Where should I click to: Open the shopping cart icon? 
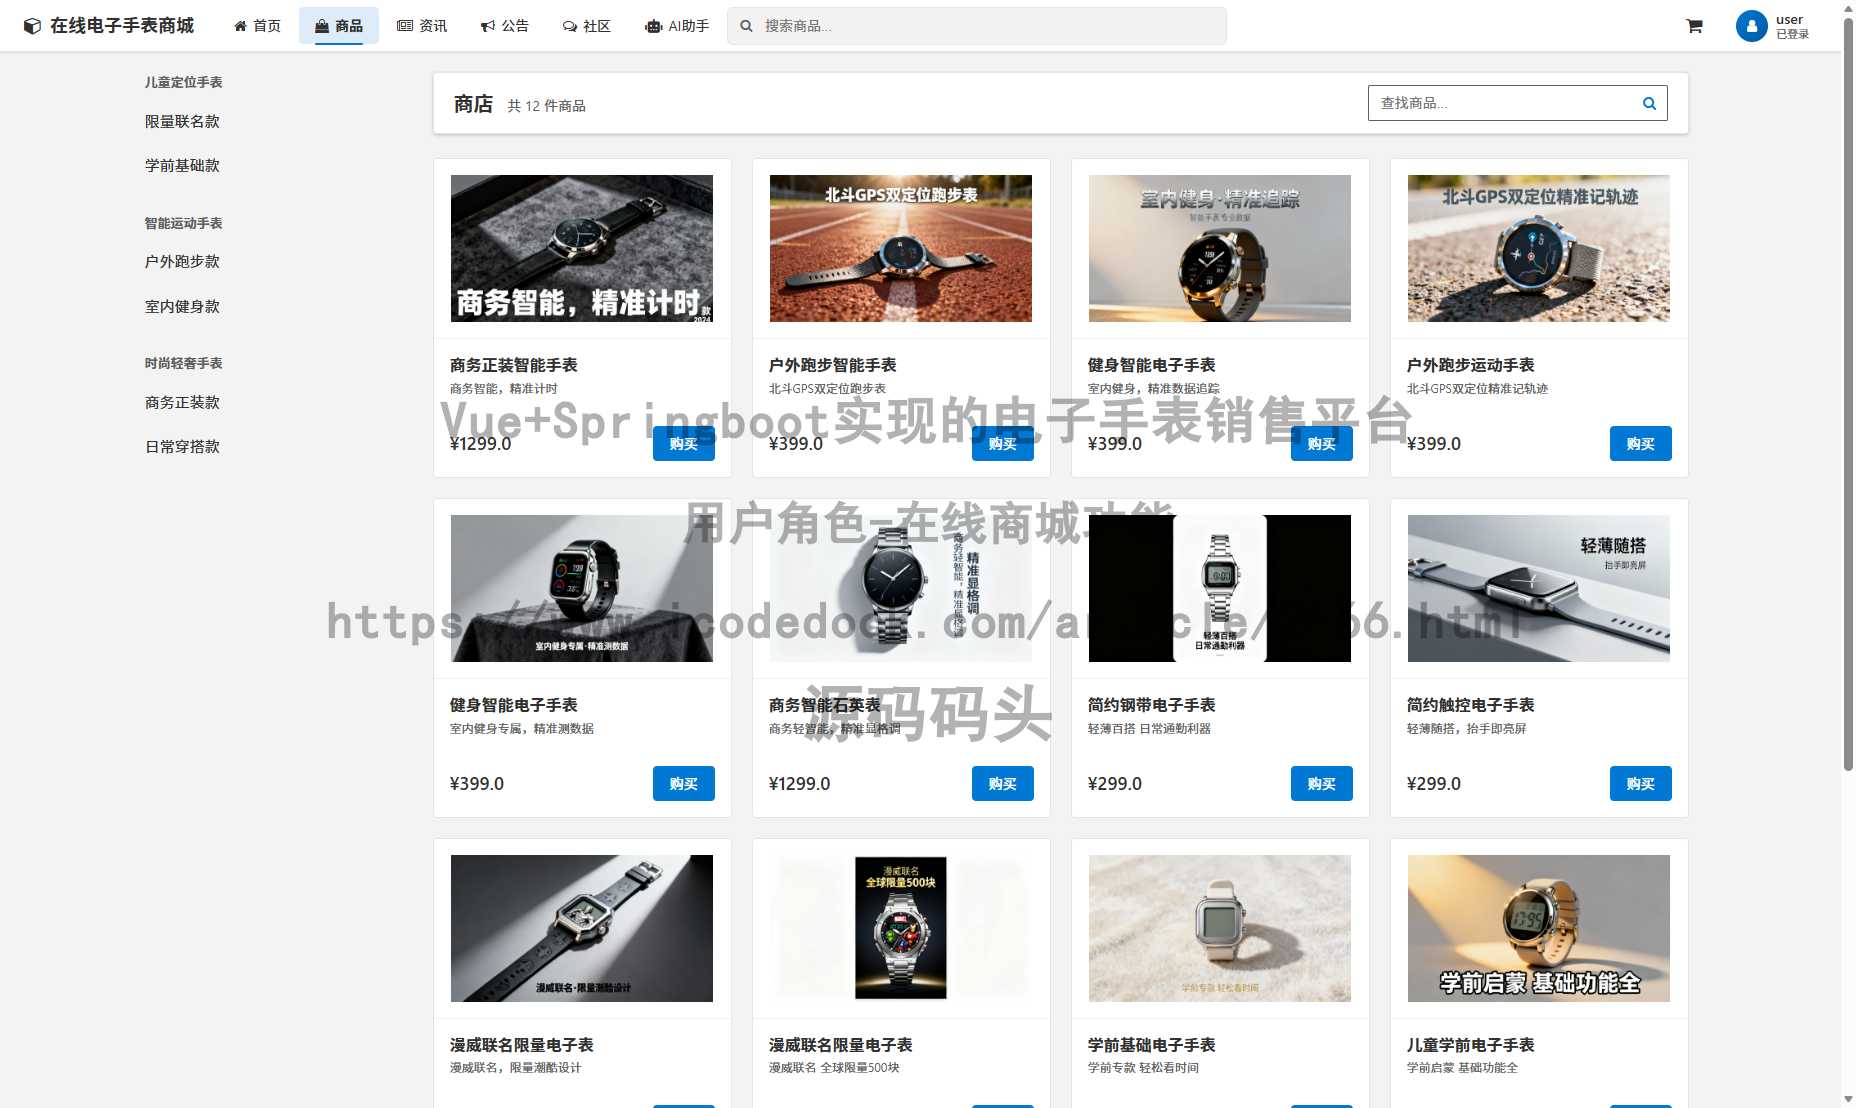point(1694,25)
